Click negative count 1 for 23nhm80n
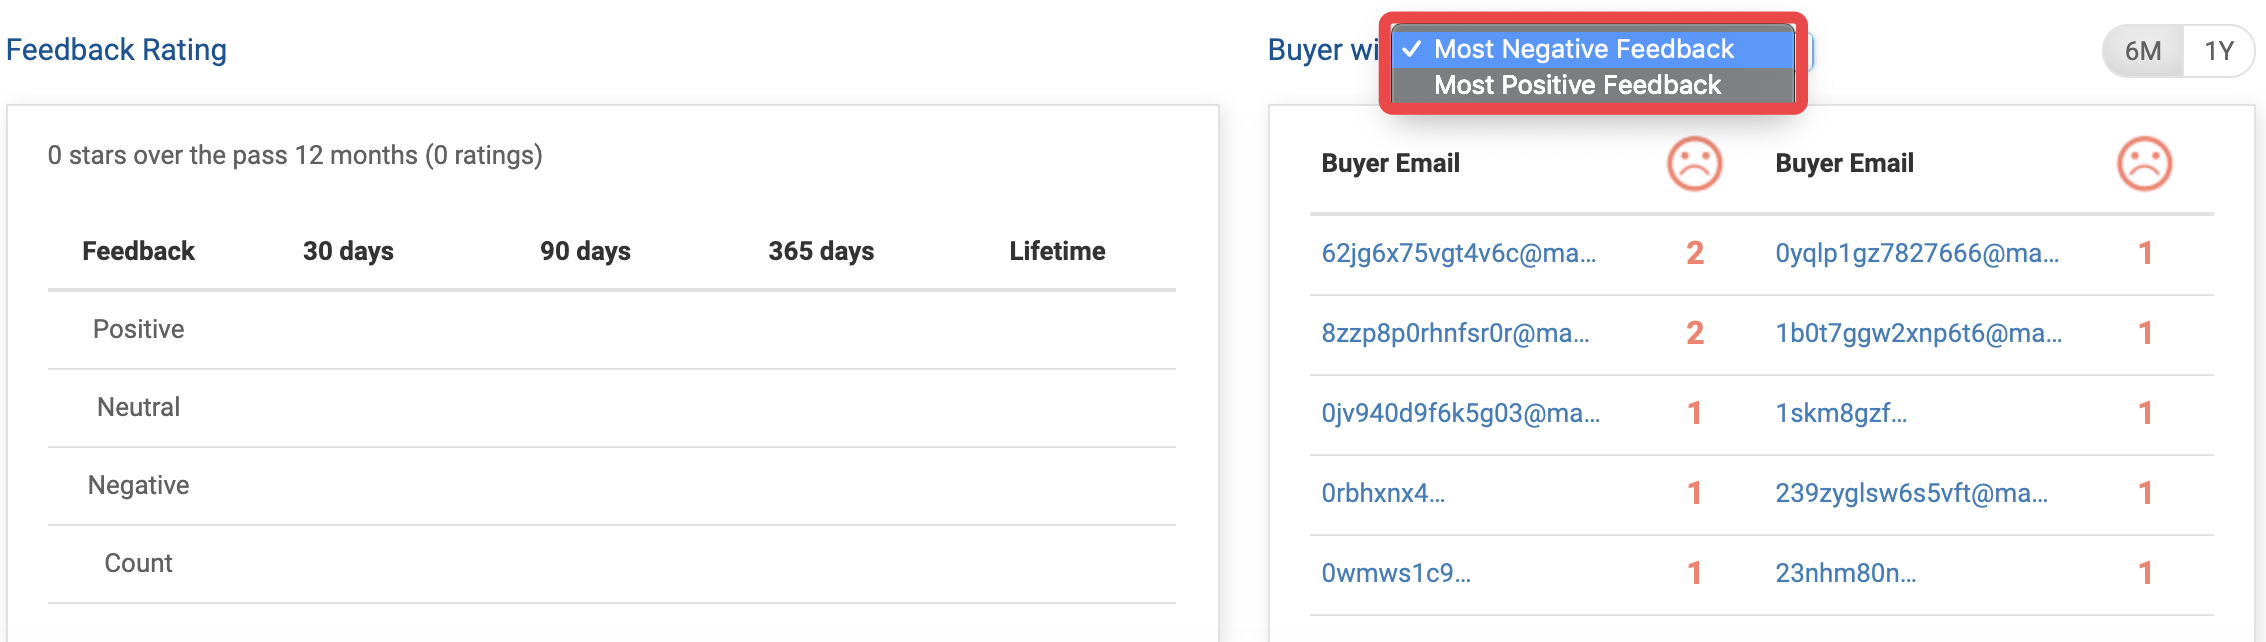This screenshot has width=2266, height=642. (x=2144, y=573)
